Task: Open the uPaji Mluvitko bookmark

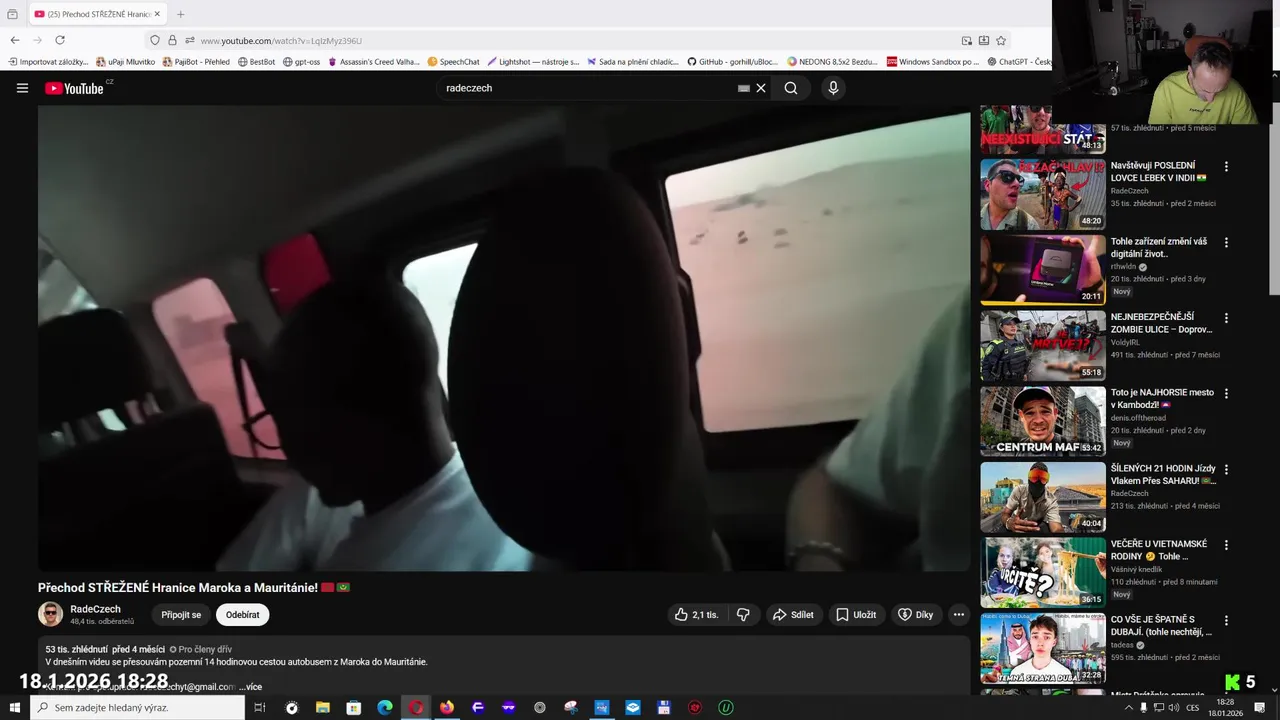Action: 125,61
